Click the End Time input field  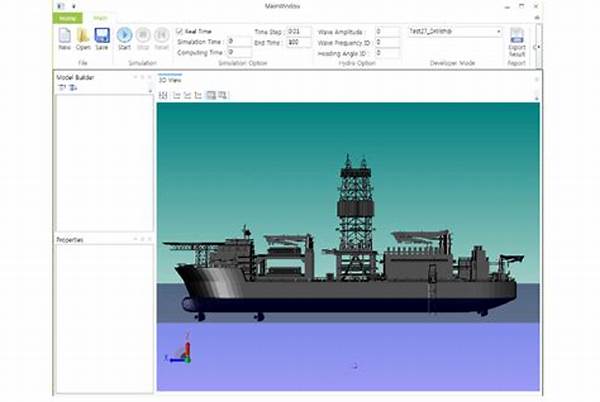click(x=298, y=43)
